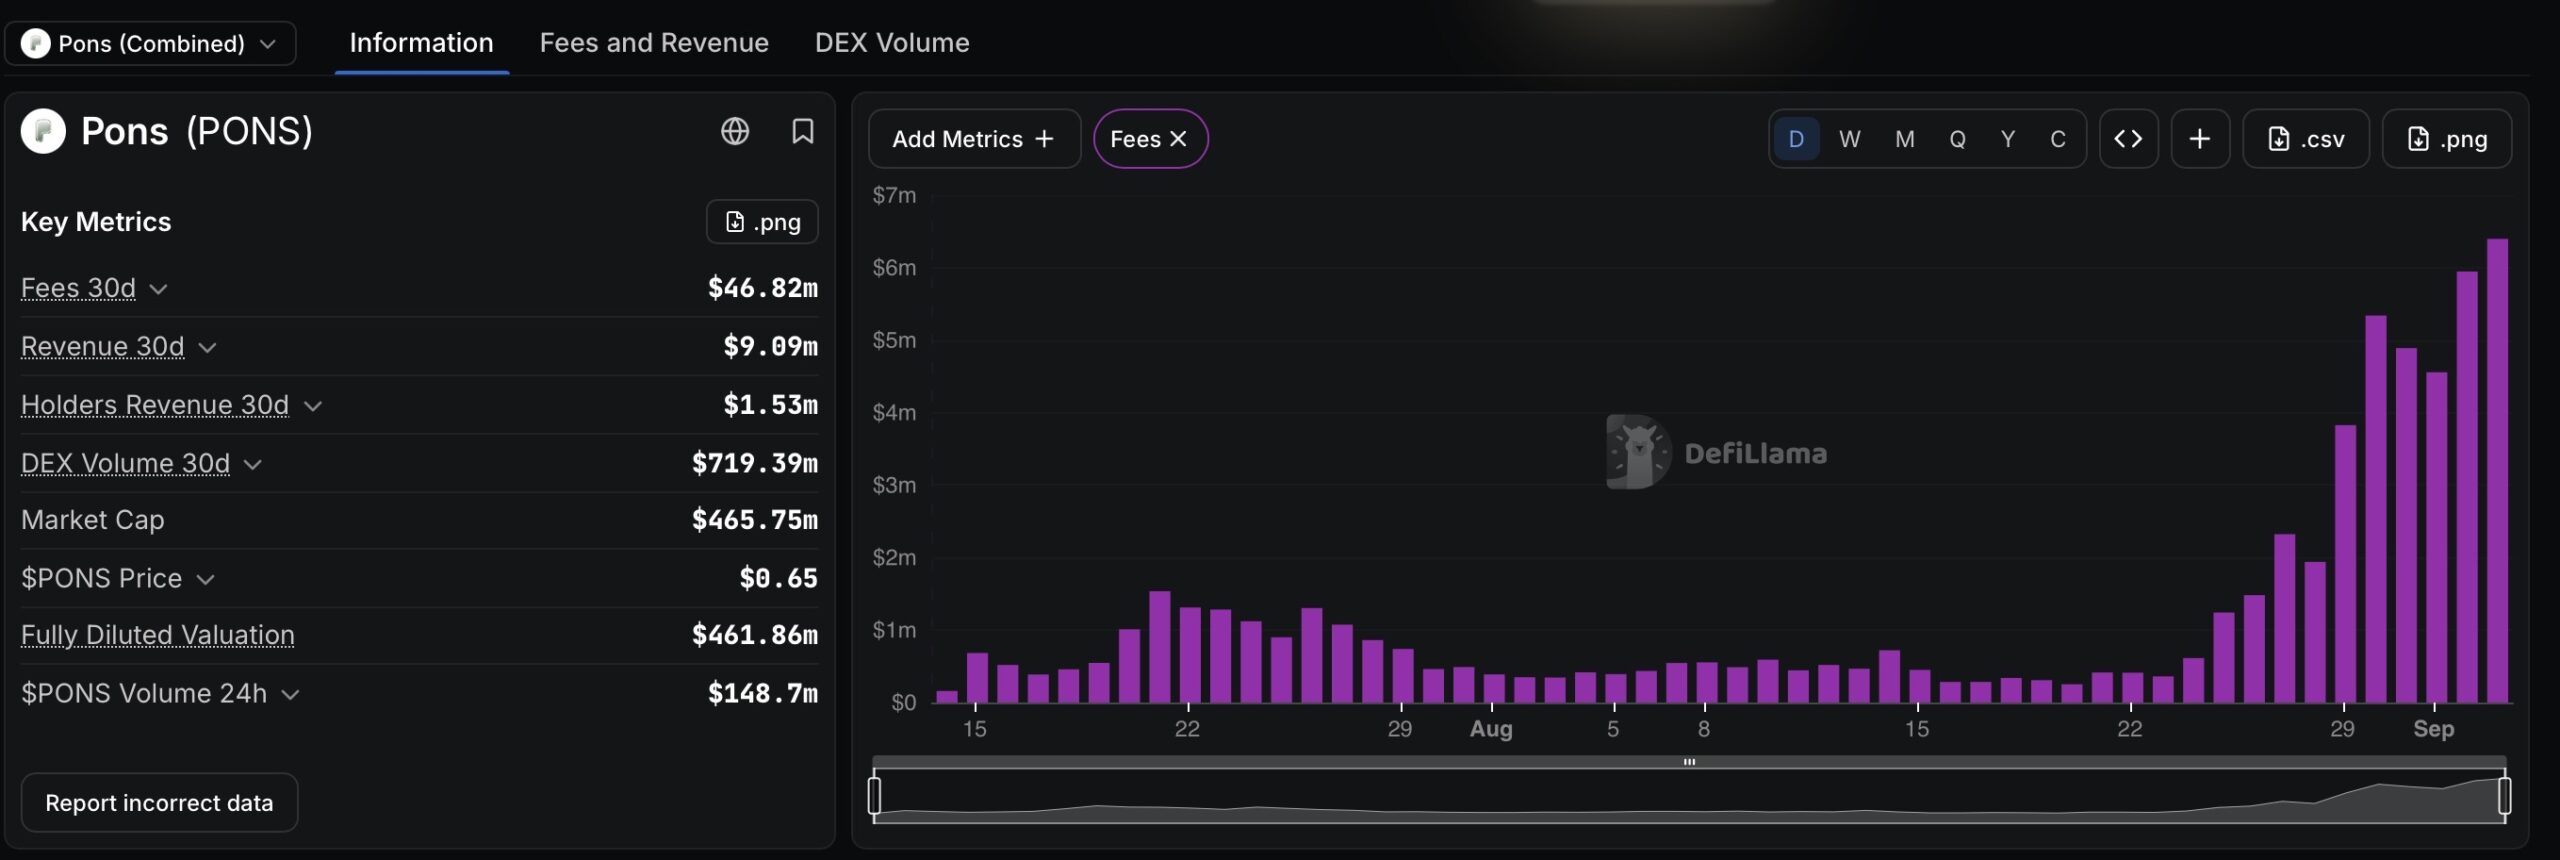
Task: Click the Sep label on the x-axis
Action: (2433, 729)
